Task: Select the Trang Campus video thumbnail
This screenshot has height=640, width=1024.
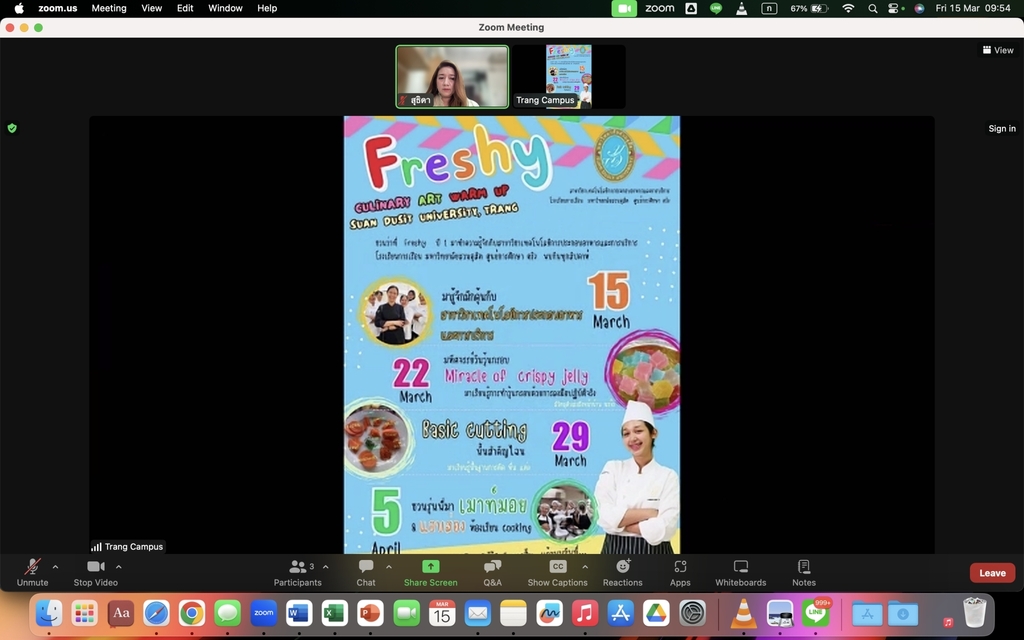Action: click(568, 76)
